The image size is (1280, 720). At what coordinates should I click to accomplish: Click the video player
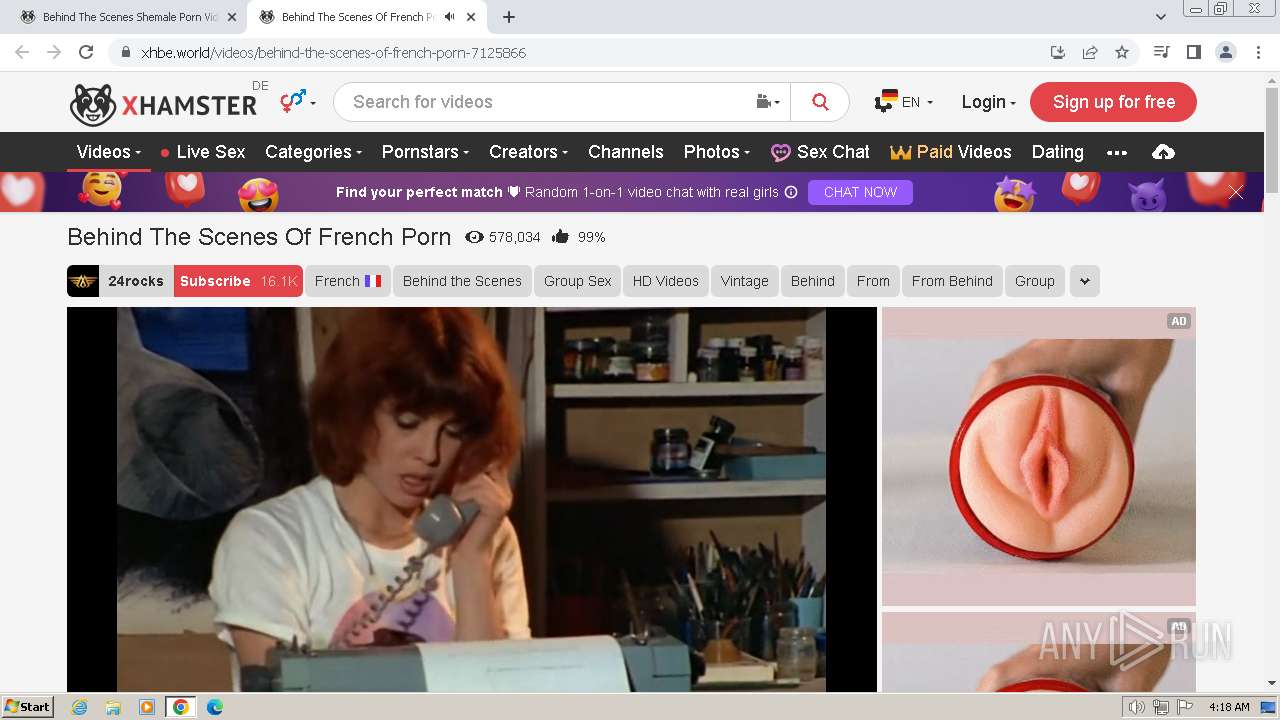(472, 499)
